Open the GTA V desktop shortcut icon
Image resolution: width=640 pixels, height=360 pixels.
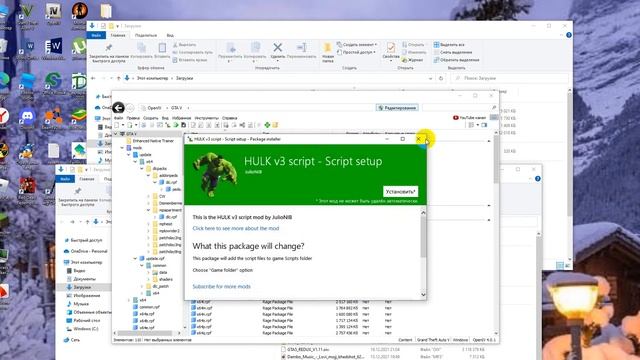pyautogui.click(x=27, y=11)
